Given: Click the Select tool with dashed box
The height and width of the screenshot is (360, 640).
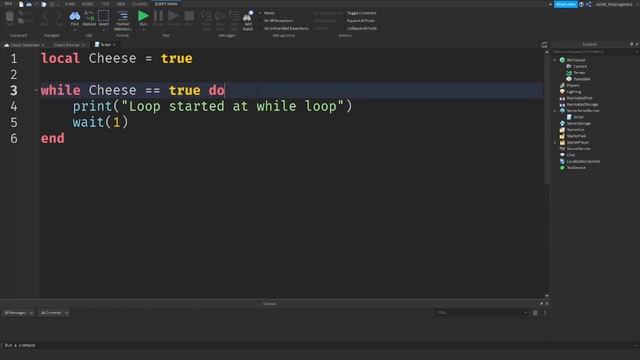Looking at the screenshot, I should point(104,18).
